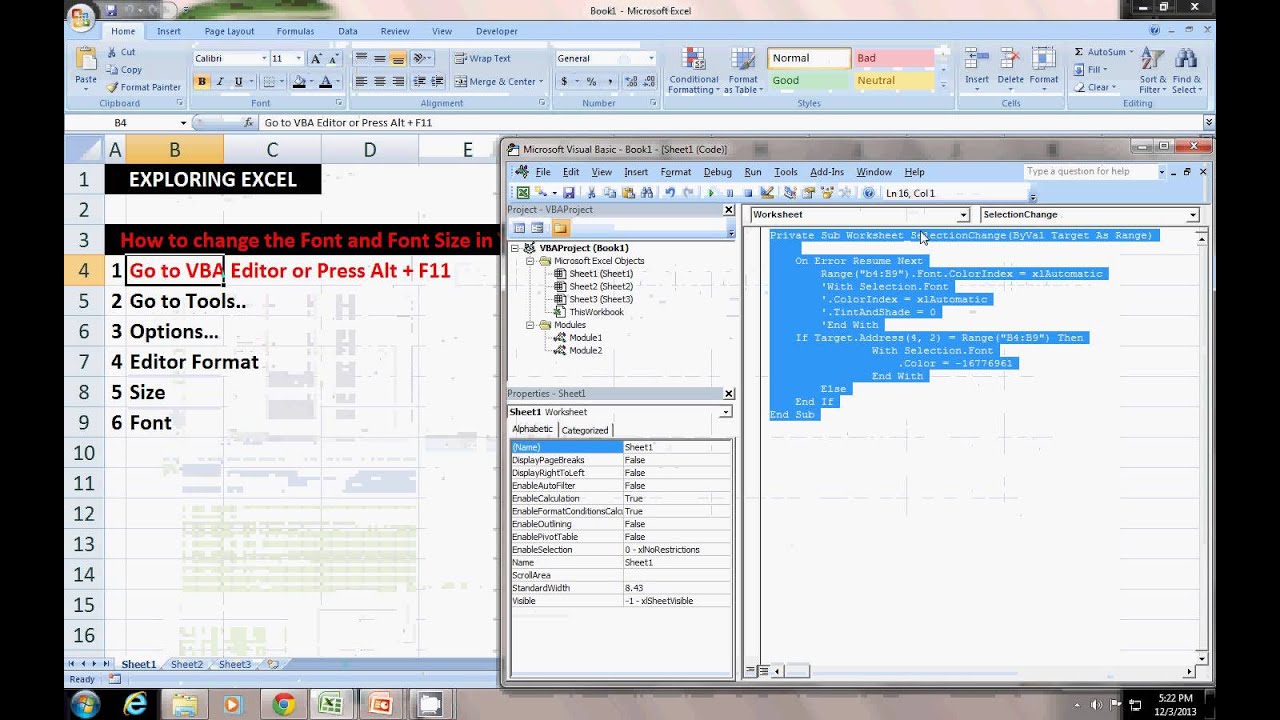Screen dimensions: 1280x720
Task: Toggle Center alignment in ribbon
Action: 380,82
